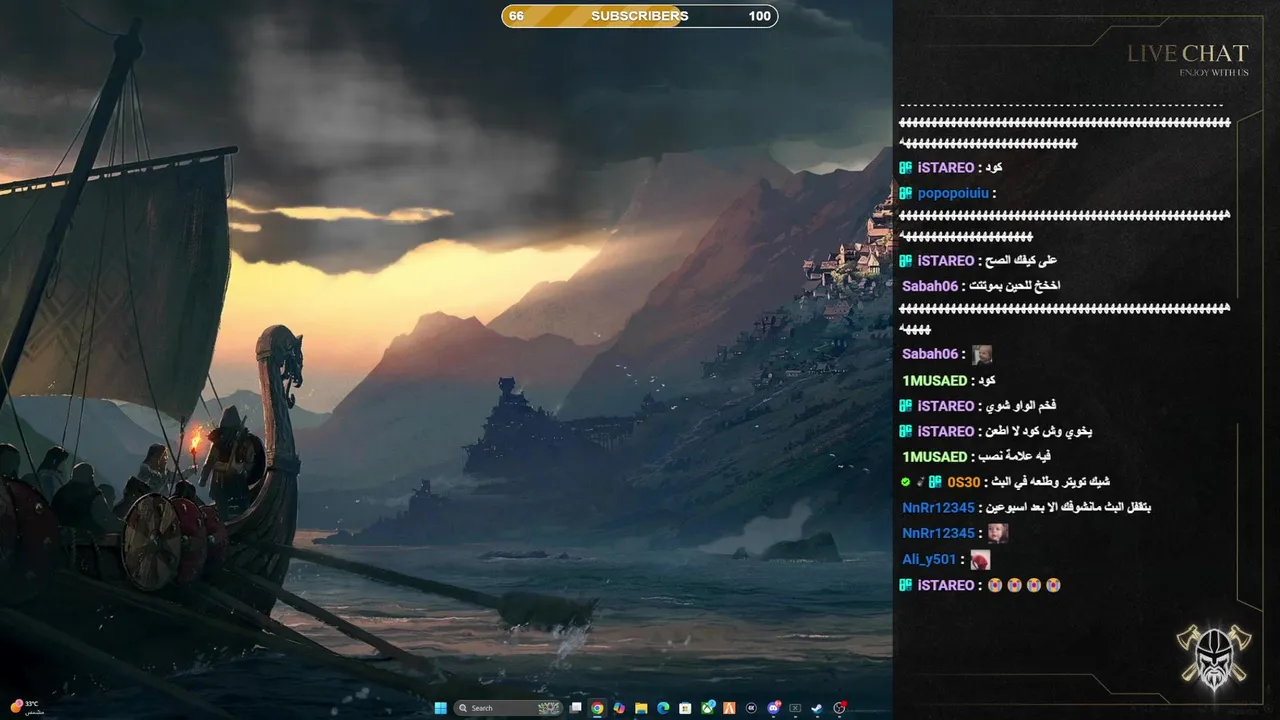Click iSTAREO name beside the crying emojis
Viewport: 1280px width, 720px height.
(x=946, y=585)
